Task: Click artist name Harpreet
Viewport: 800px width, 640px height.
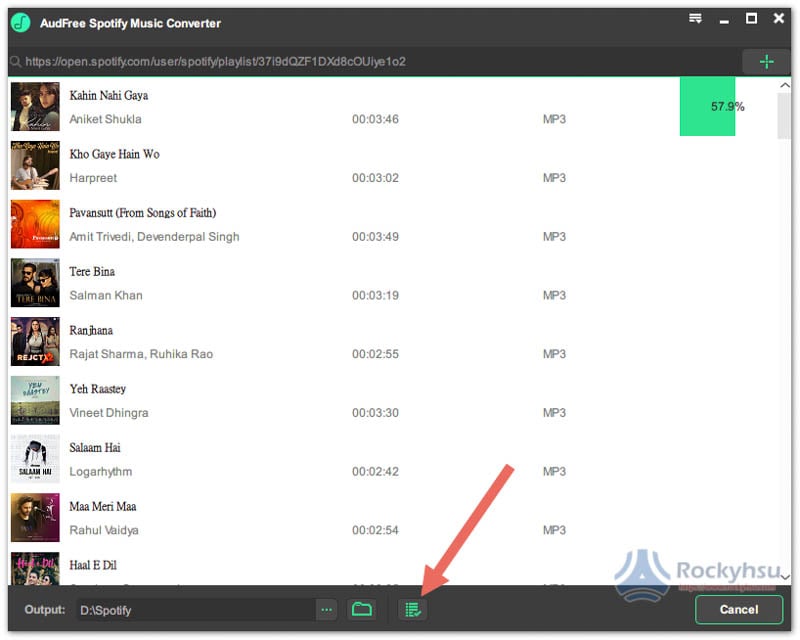Action: [93, 178]
